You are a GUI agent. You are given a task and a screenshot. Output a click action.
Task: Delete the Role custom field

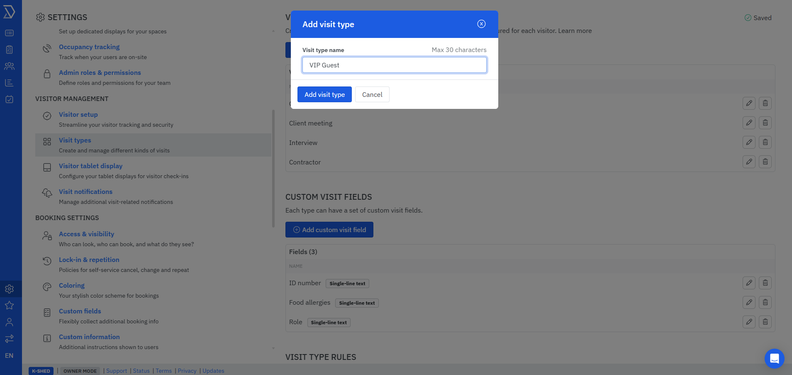[x=765, y=321]
